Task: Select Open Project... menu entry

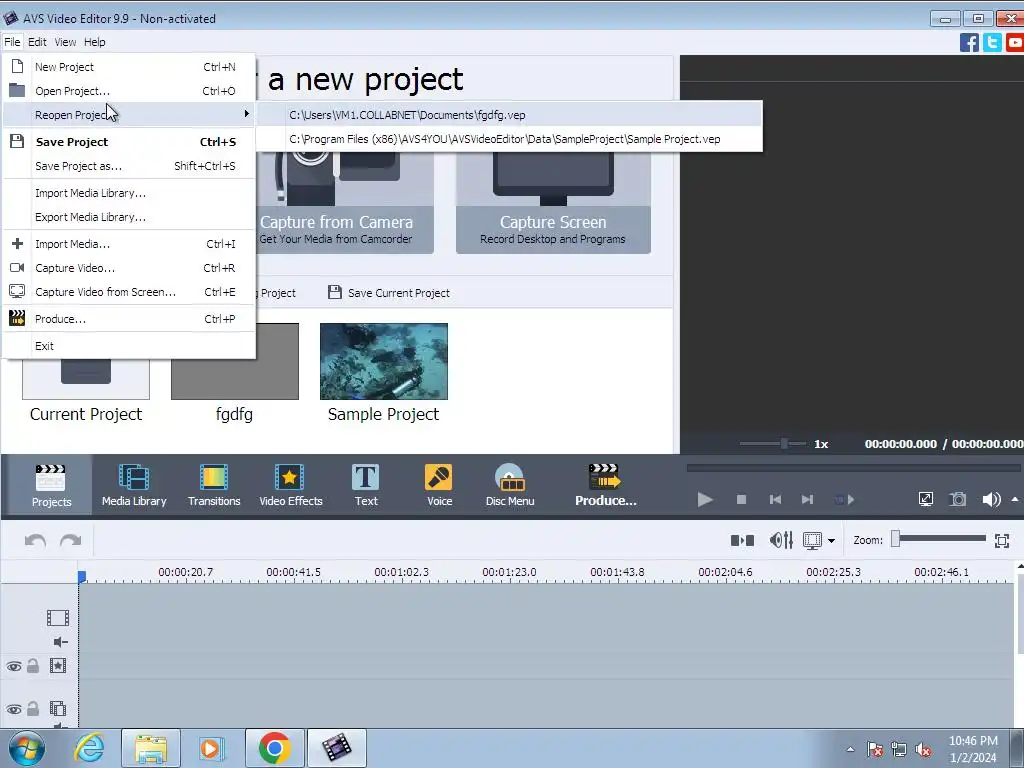Action: [129, 91]
